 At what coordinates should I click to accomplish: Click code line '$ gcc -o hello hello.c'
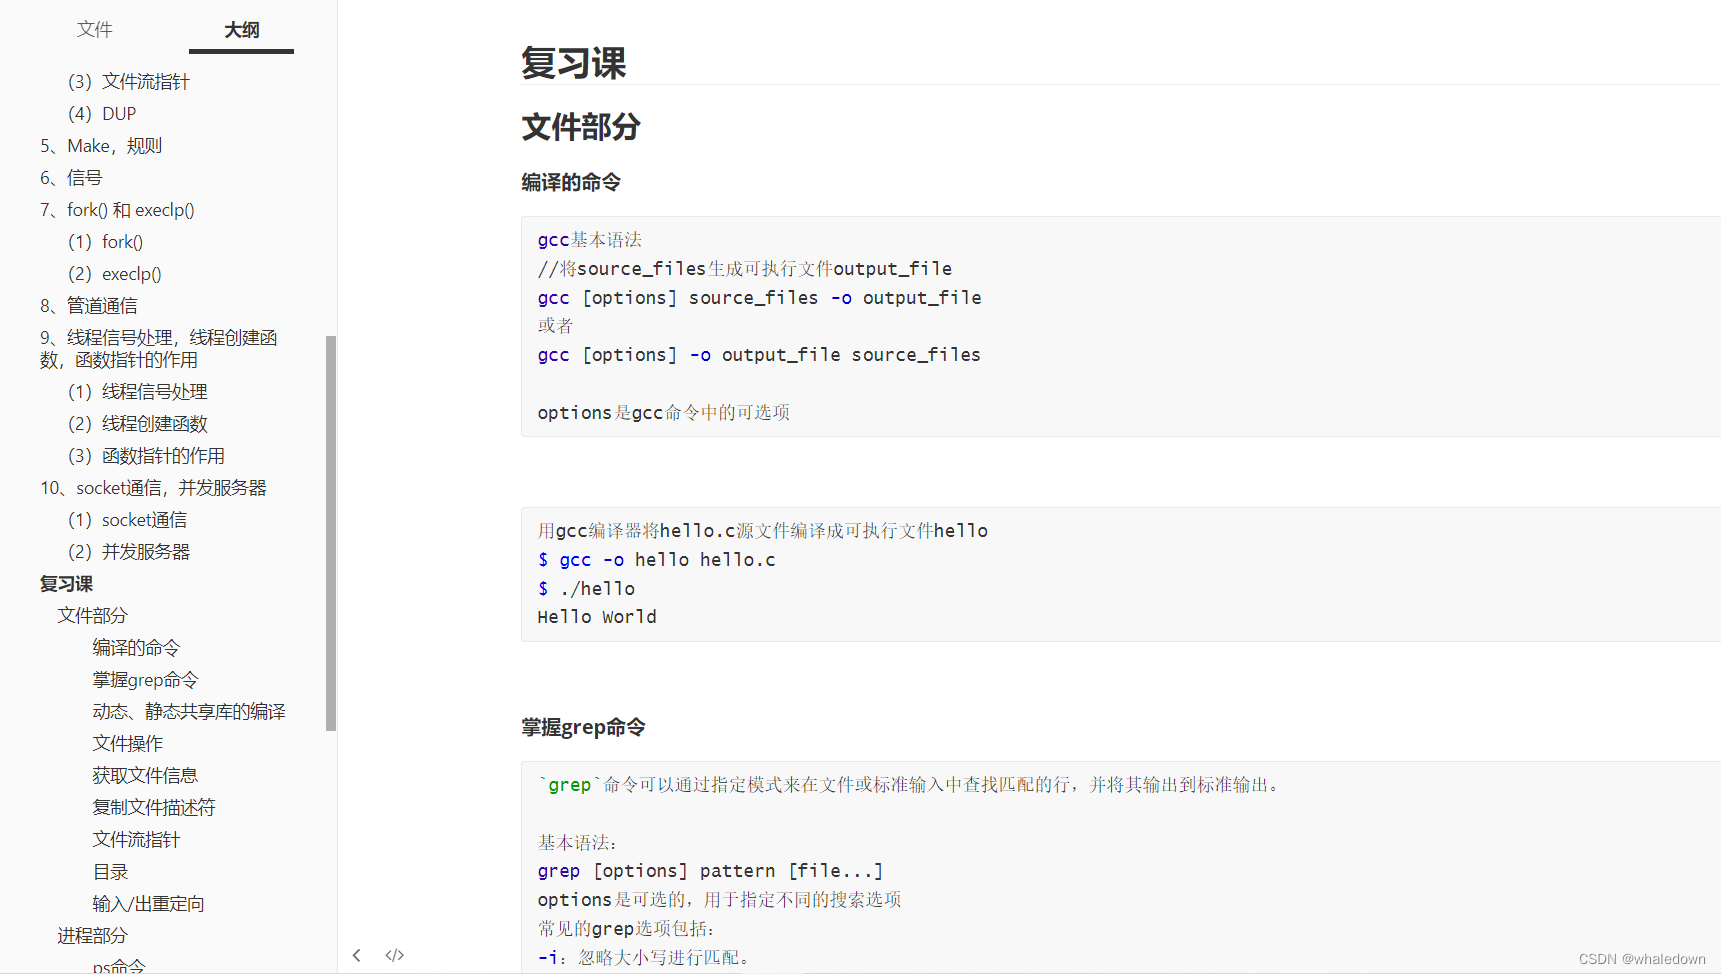[x=656, y=560]
